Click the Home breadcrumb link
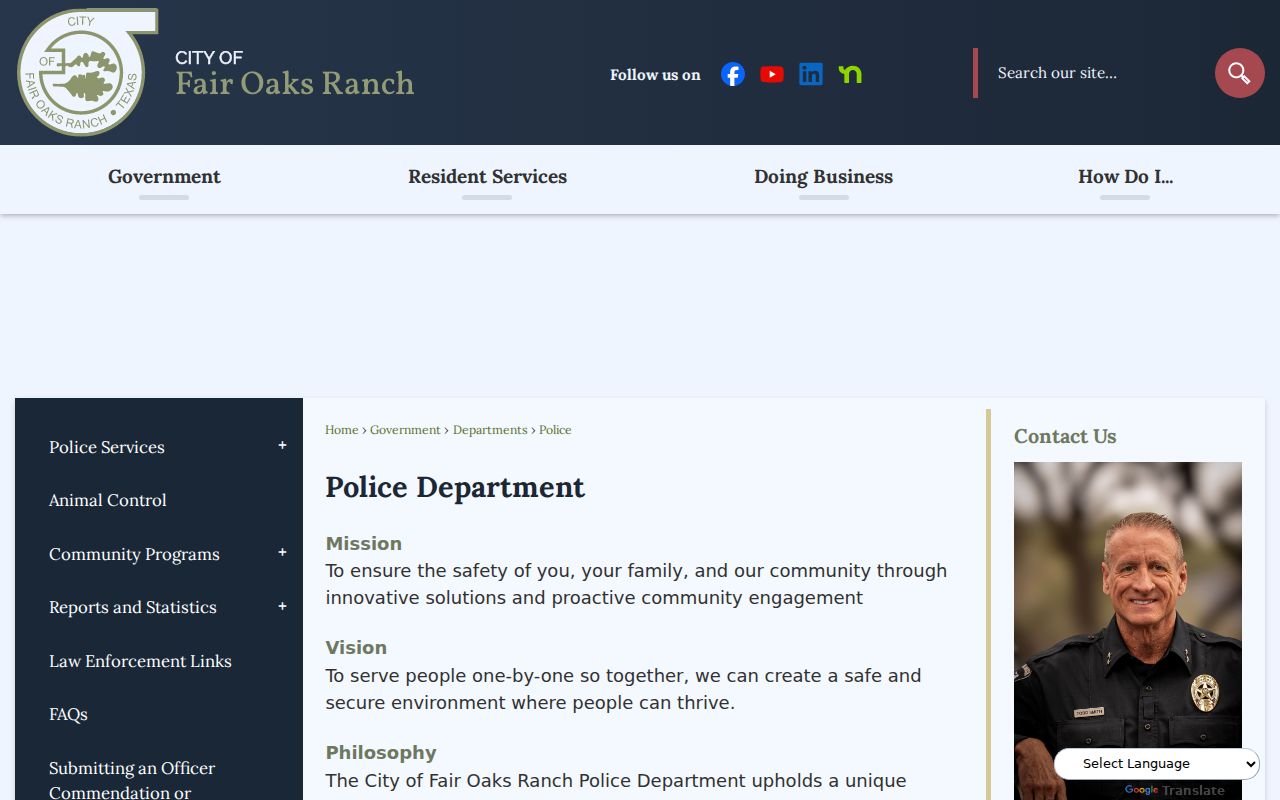 341,430
